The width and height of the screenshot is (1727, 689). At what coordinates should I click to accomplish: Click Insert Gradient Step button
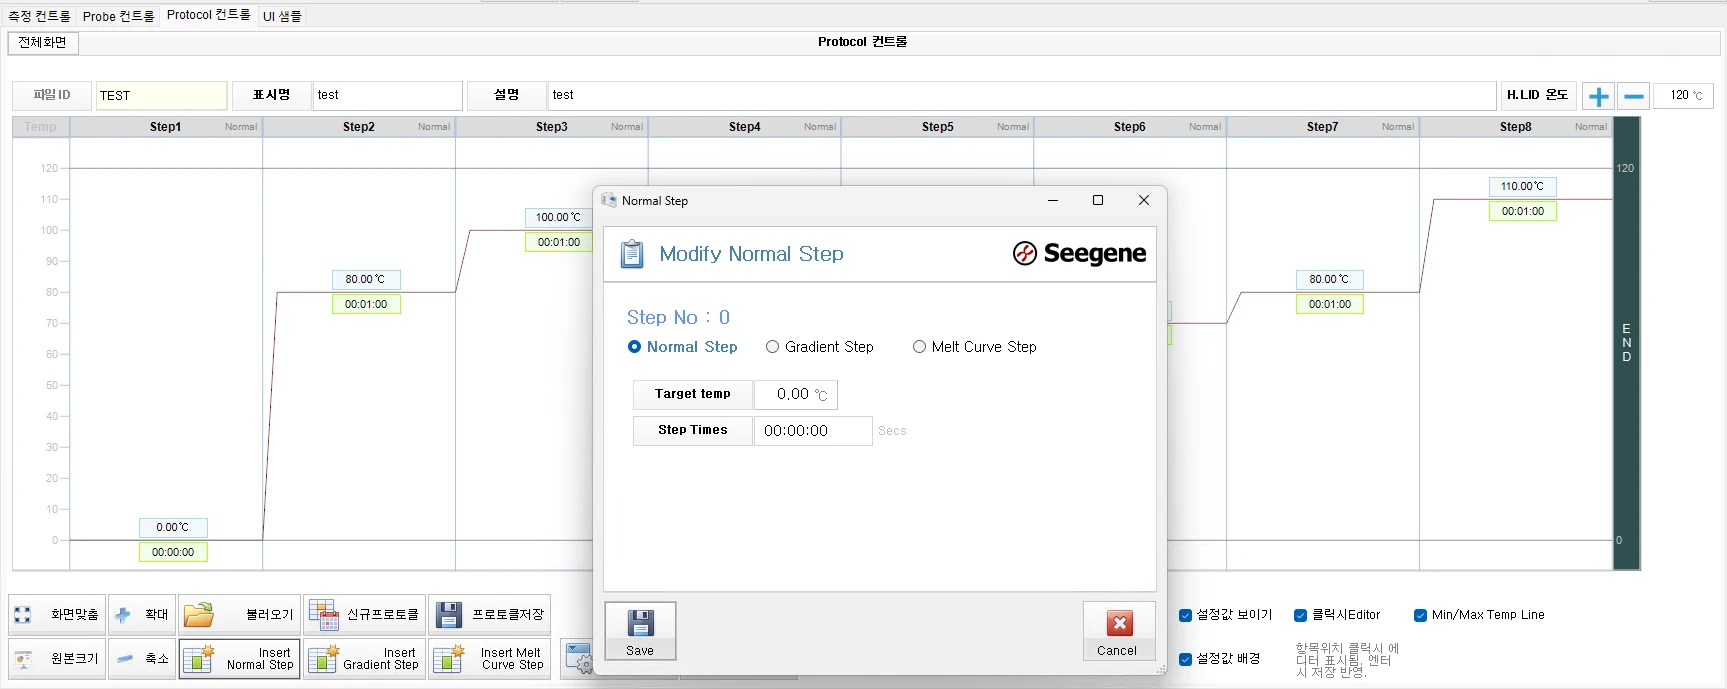pyautogui.click(x=365, y=659)
